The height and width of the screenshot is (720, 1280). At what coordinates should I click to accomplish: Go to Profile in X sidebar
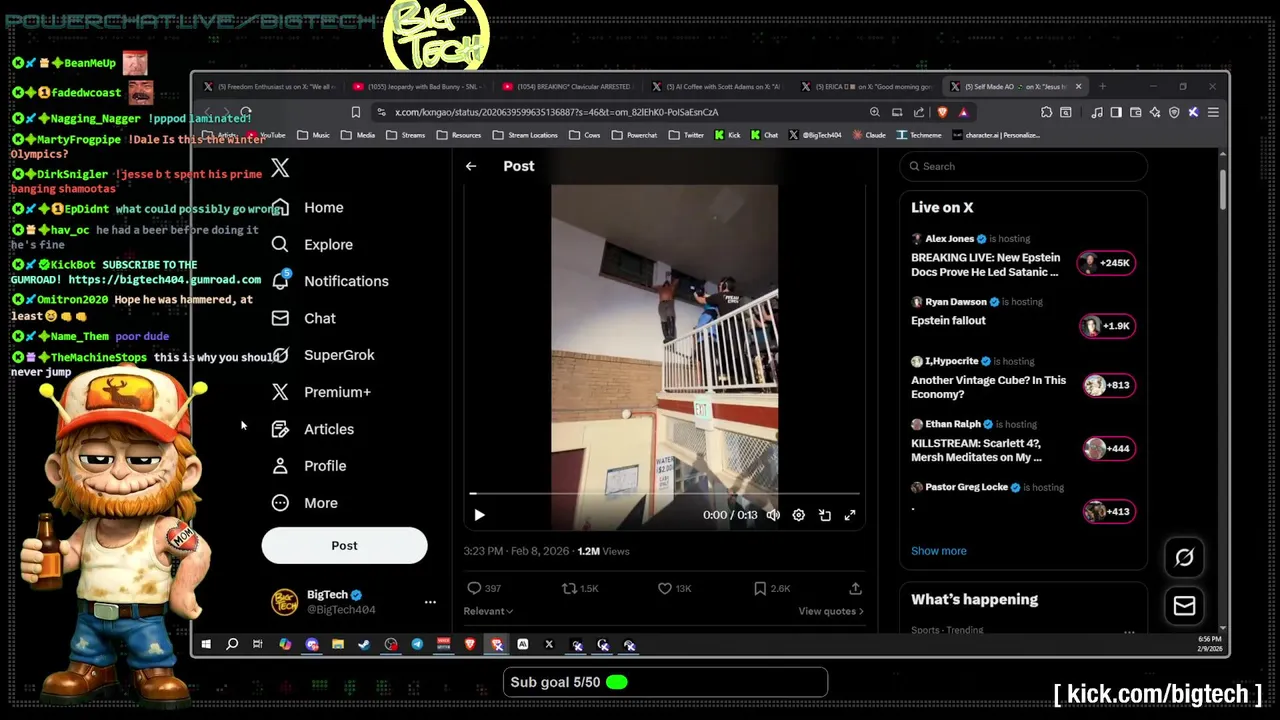(x=309, y=466)
